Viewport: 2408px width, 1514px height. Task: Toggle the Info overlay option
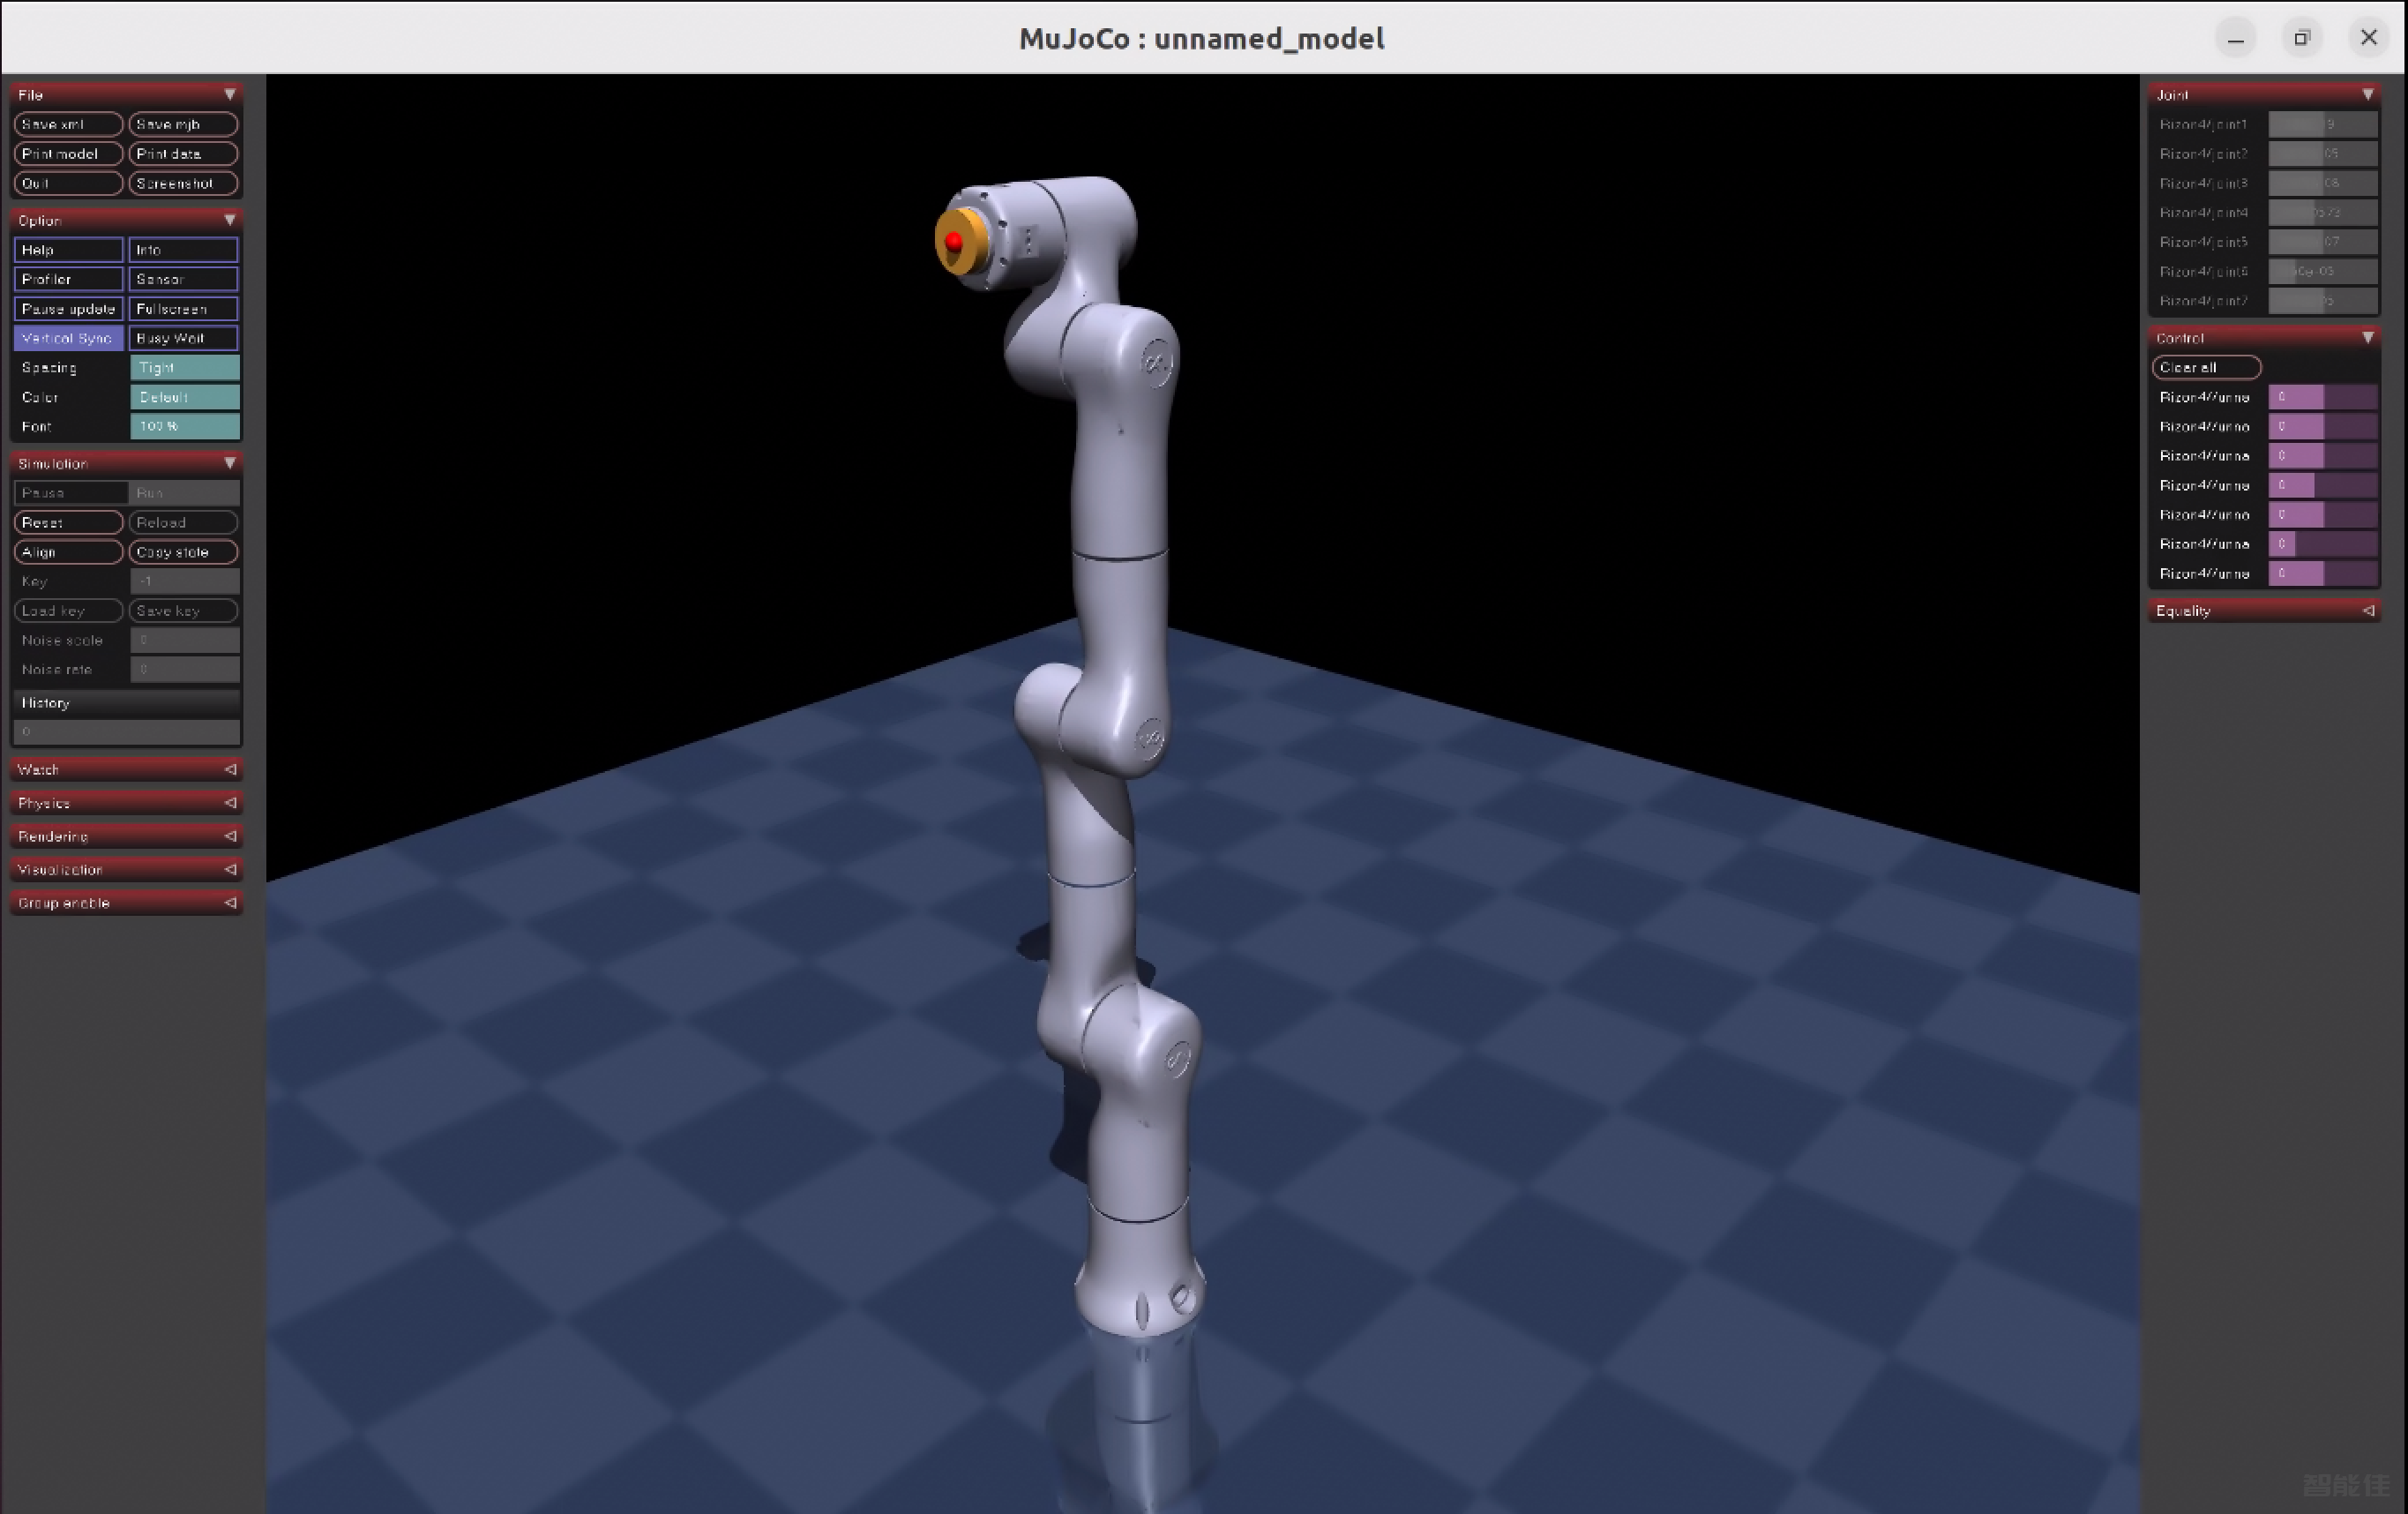[x=184, y=250]
